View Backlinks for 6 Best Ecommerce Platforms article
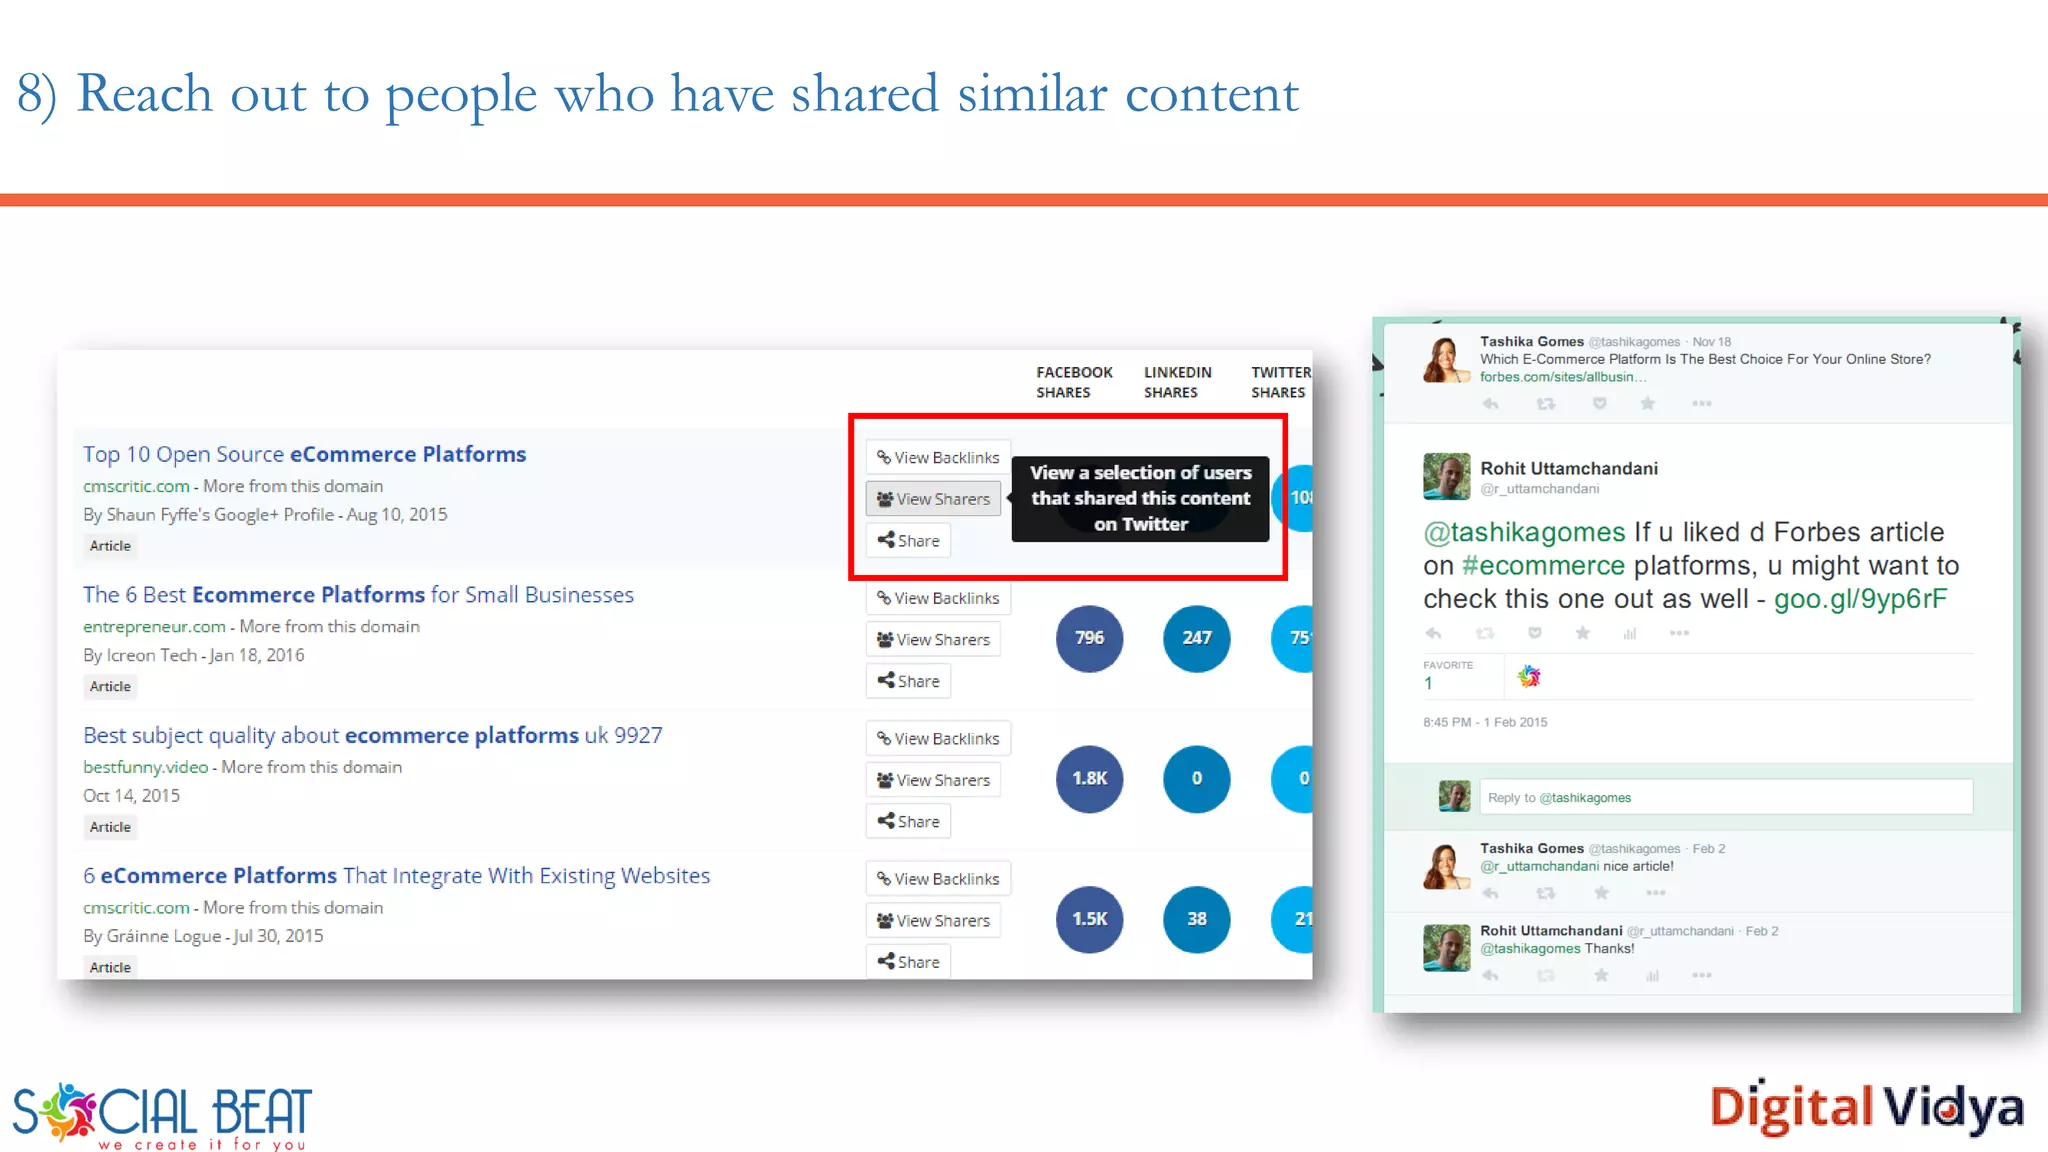Viewport: 2048px width, 1152px height. coord(938,598)
